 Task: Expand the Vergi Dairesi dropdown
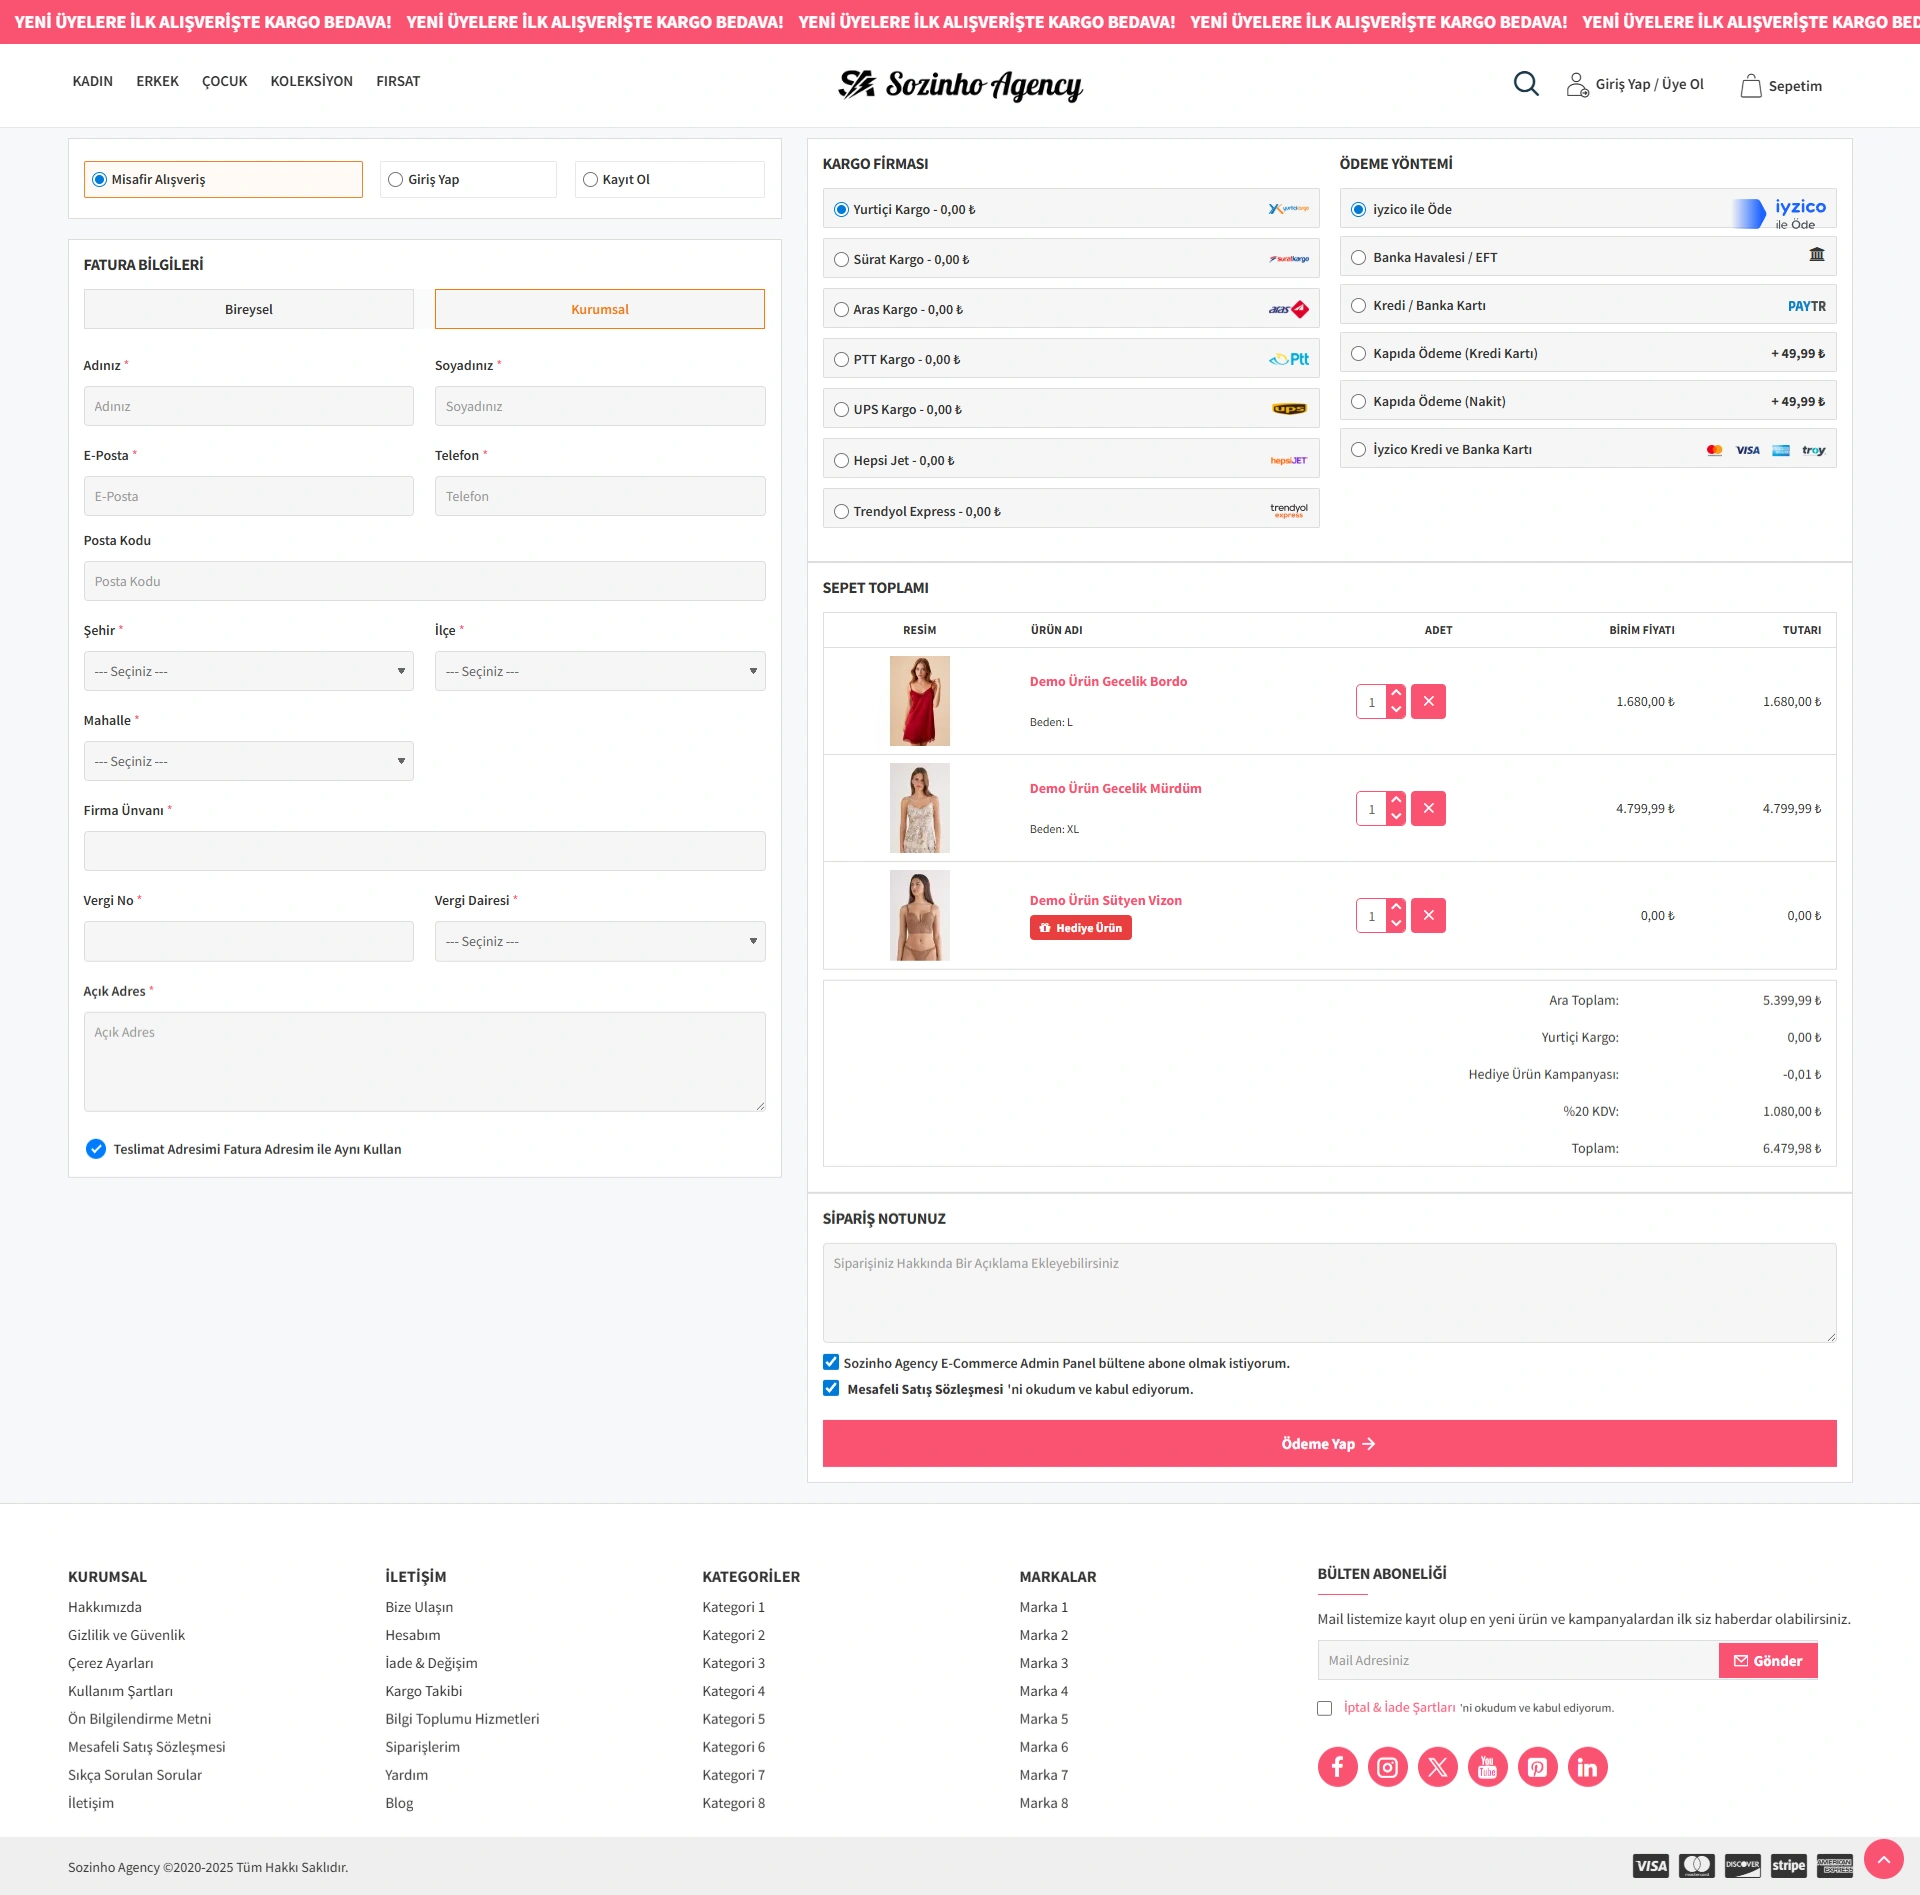coord(599,941)
